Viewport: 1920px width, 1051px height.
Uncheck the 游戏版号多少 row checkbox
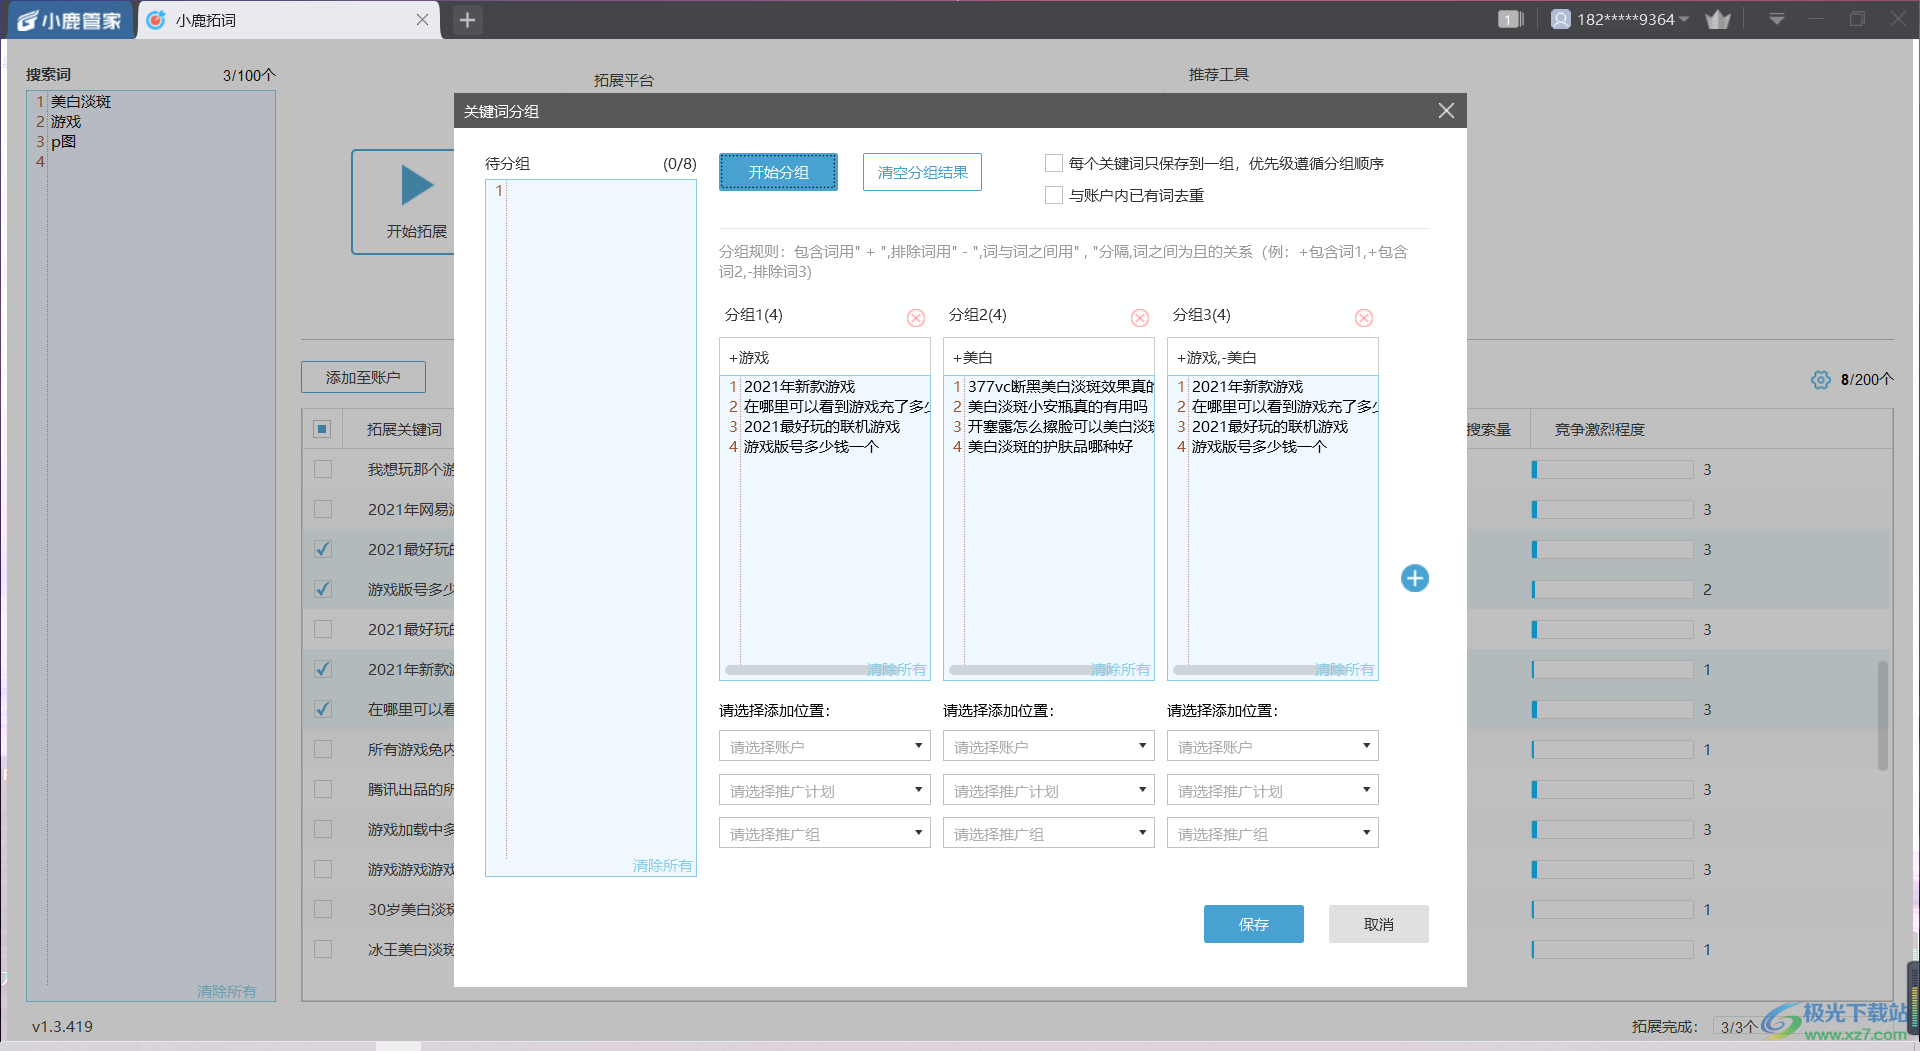tap(322, 589)
